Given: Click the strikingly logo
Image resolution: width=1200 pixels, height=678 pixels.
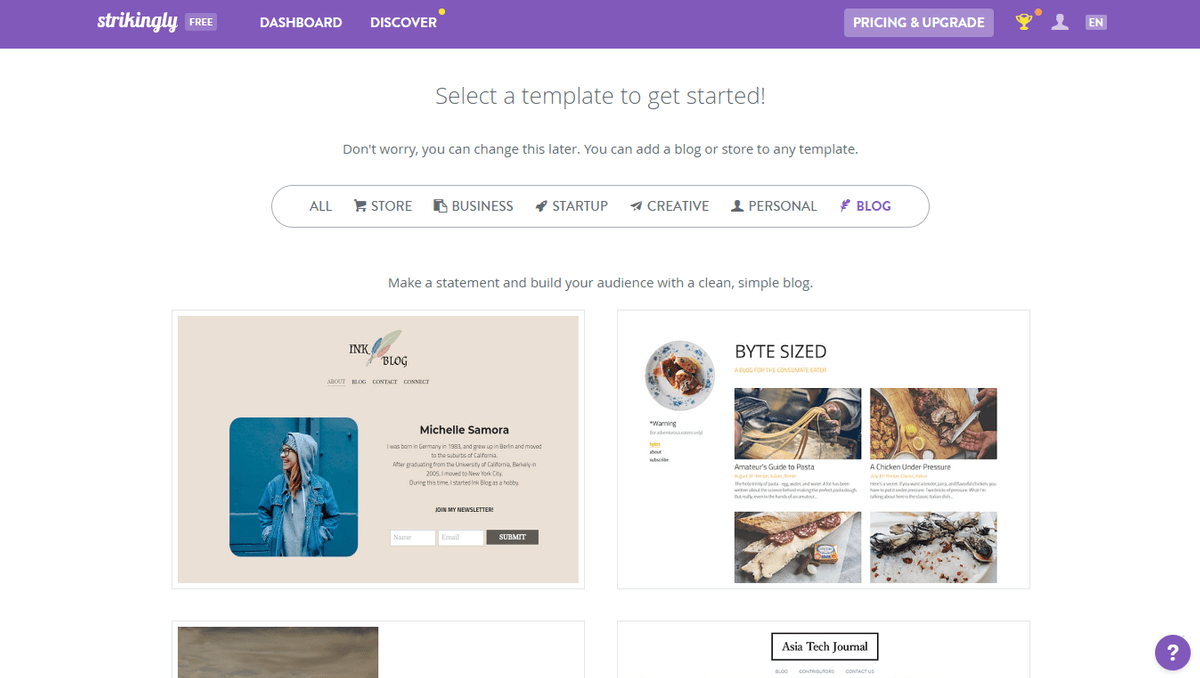Looking at the screenshot, I should (x=137, y=21).
